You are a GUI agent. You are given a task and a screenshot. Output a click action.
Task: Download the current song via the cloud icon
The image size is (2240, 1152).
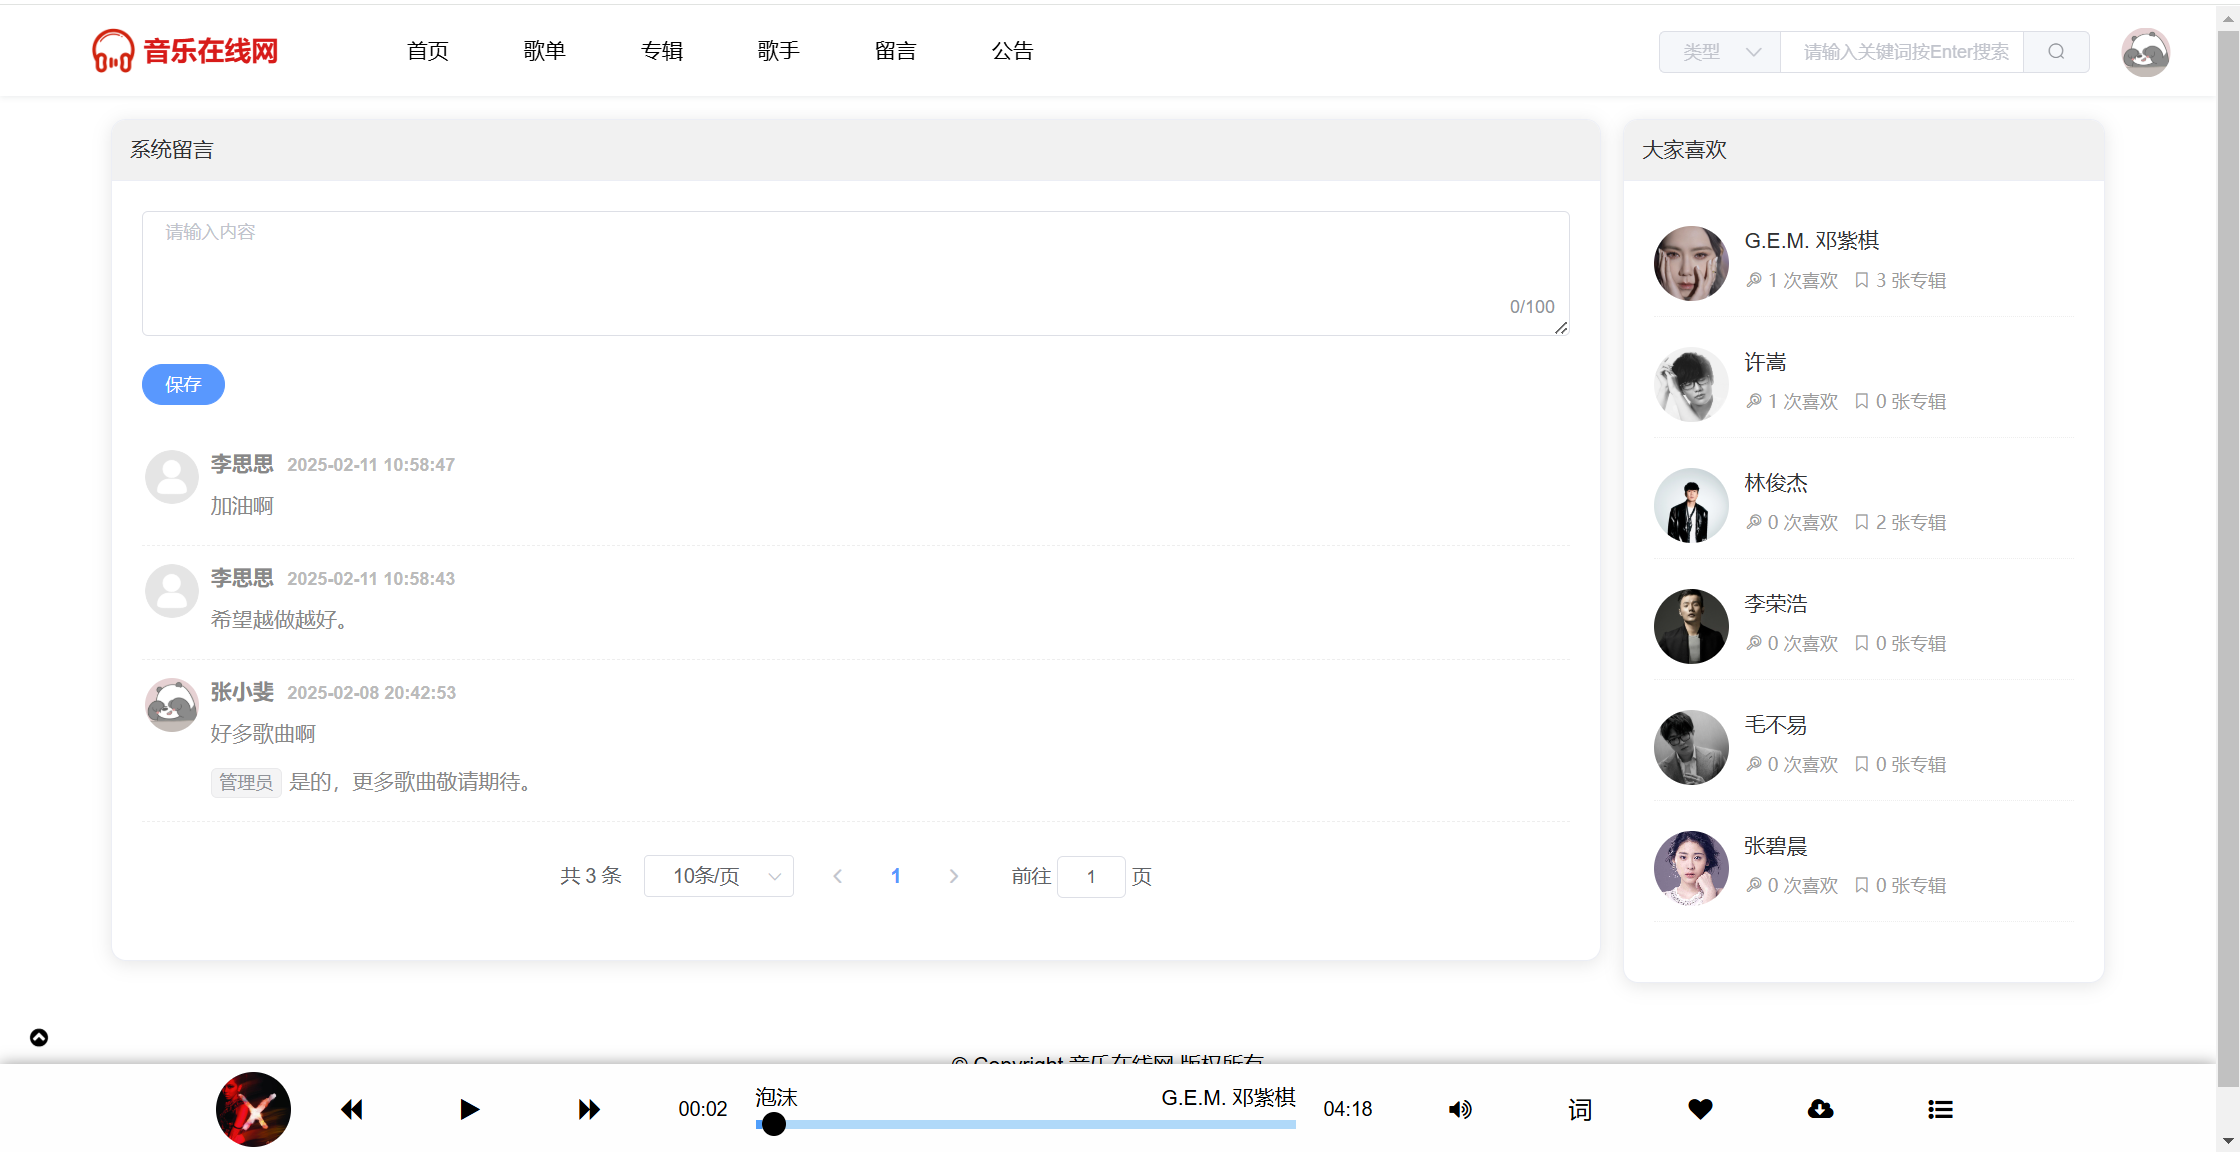pos(1820,1109)
